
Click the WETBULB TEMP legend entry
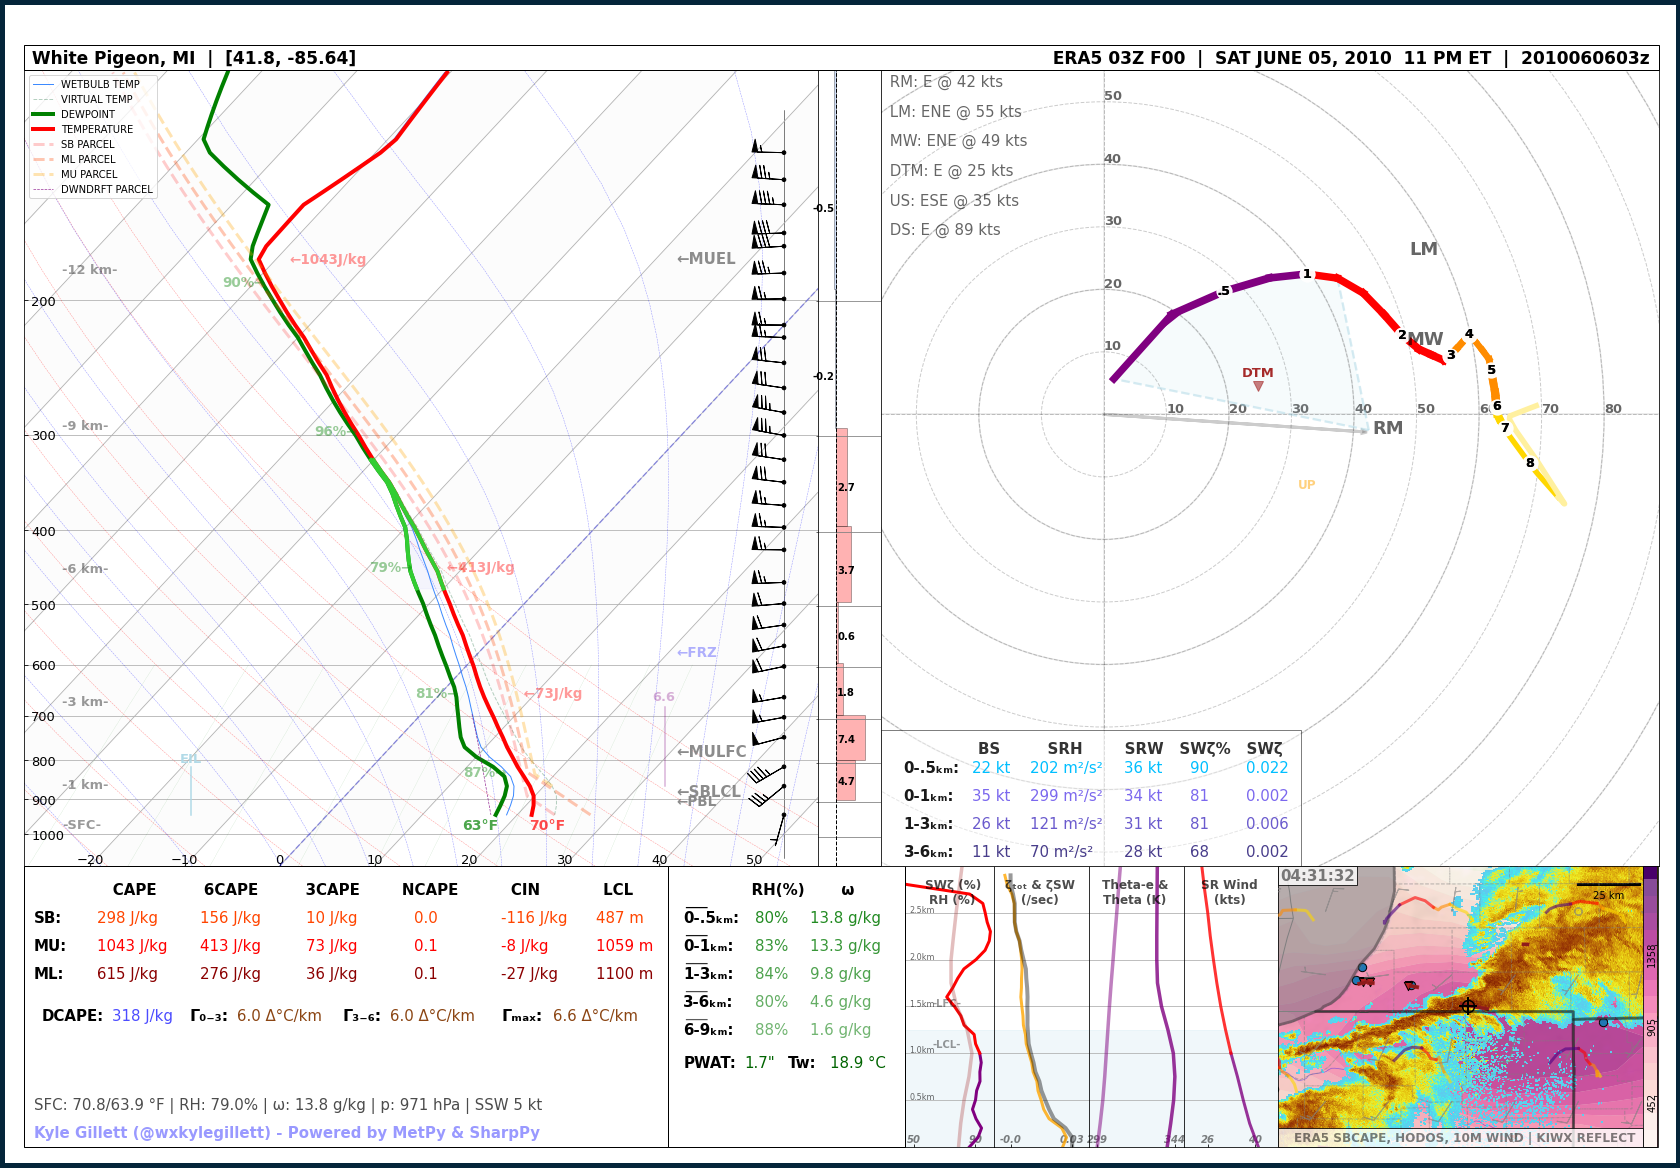(x=99, y=85)
